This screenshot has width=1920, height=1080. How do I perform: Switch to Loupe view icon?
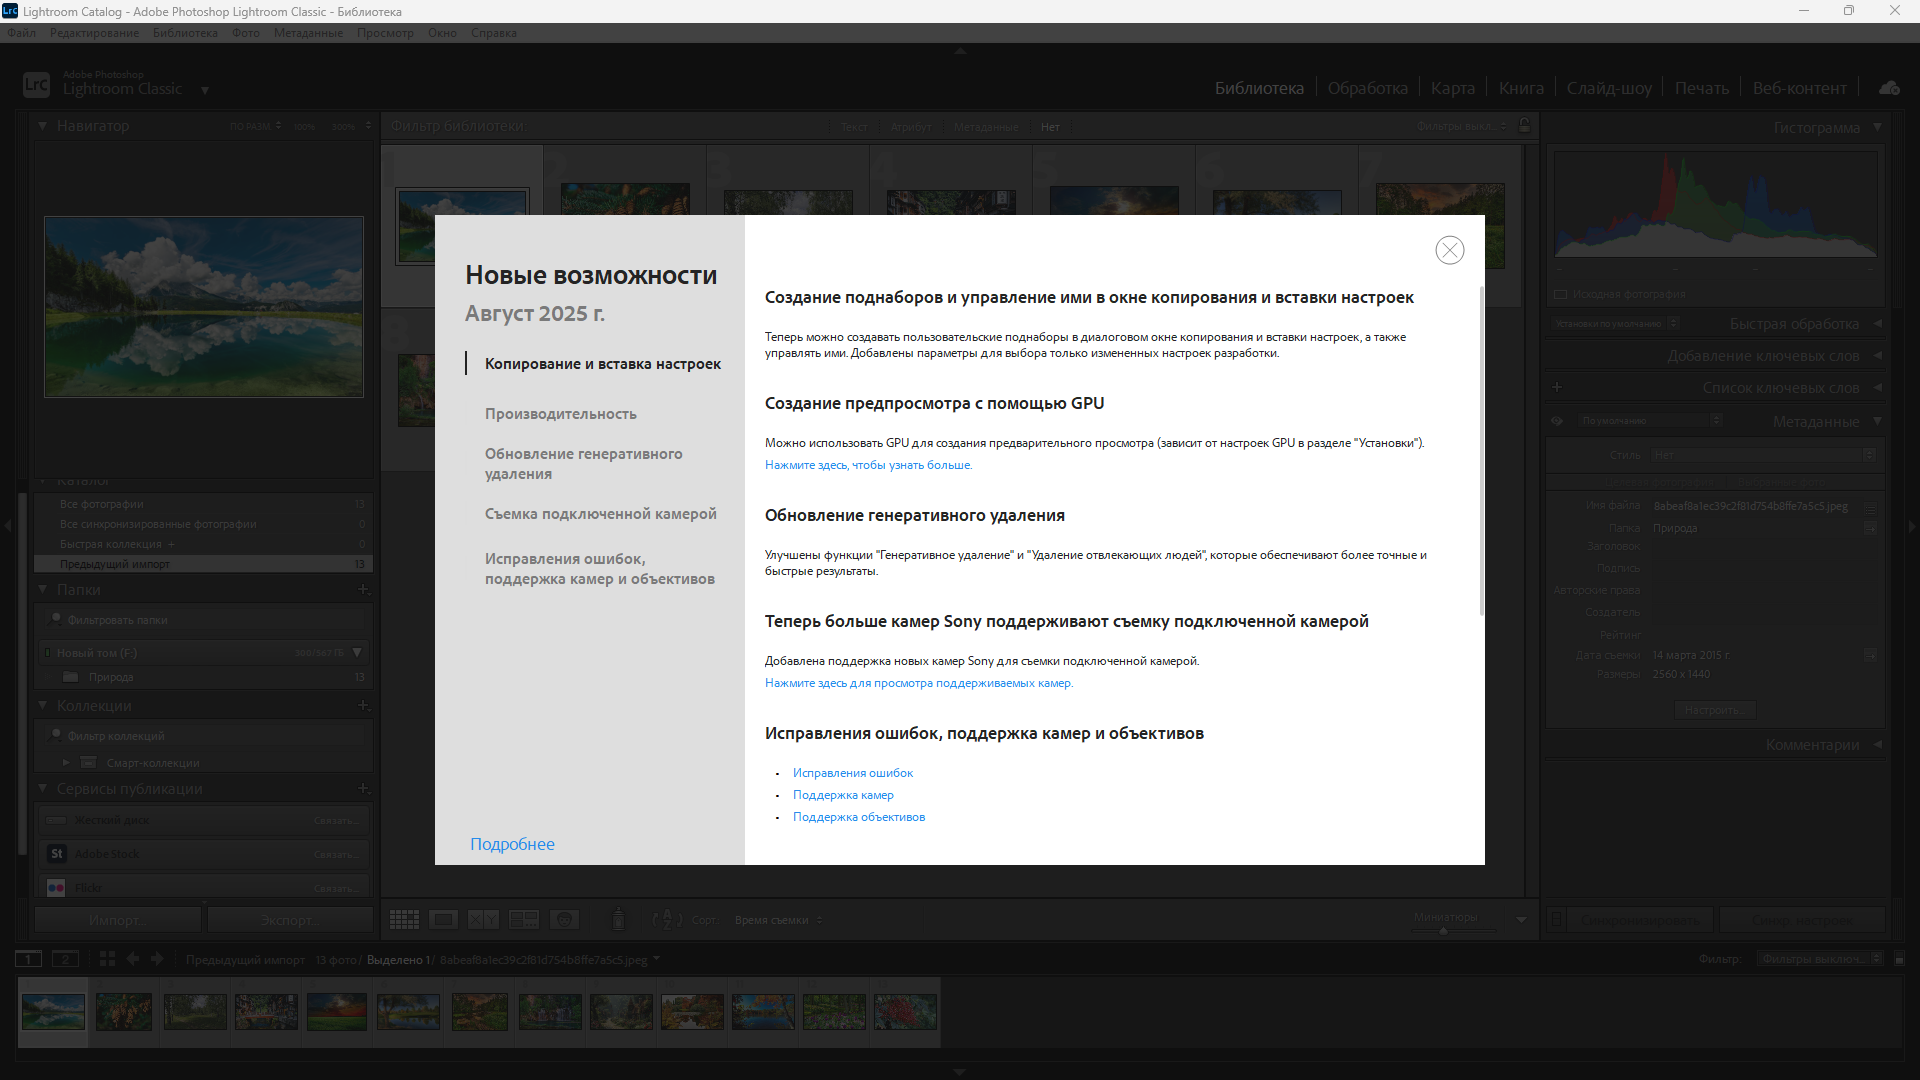click(443, 920)
